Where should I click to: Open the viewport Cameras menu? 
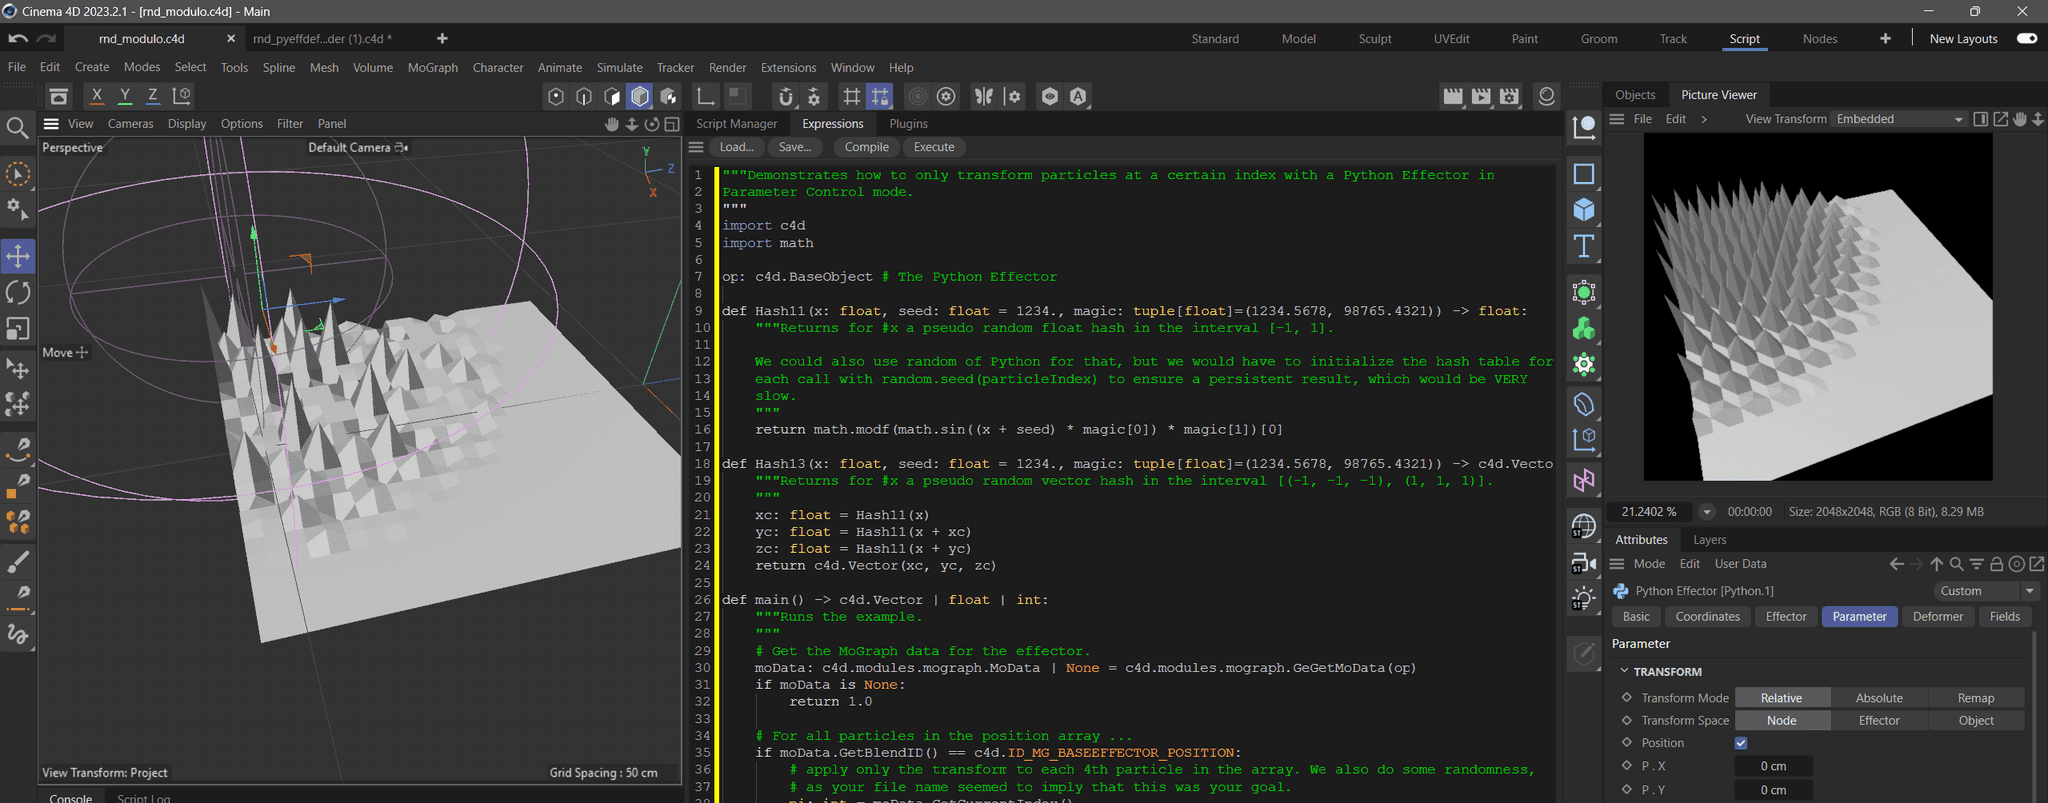(130, 124)
